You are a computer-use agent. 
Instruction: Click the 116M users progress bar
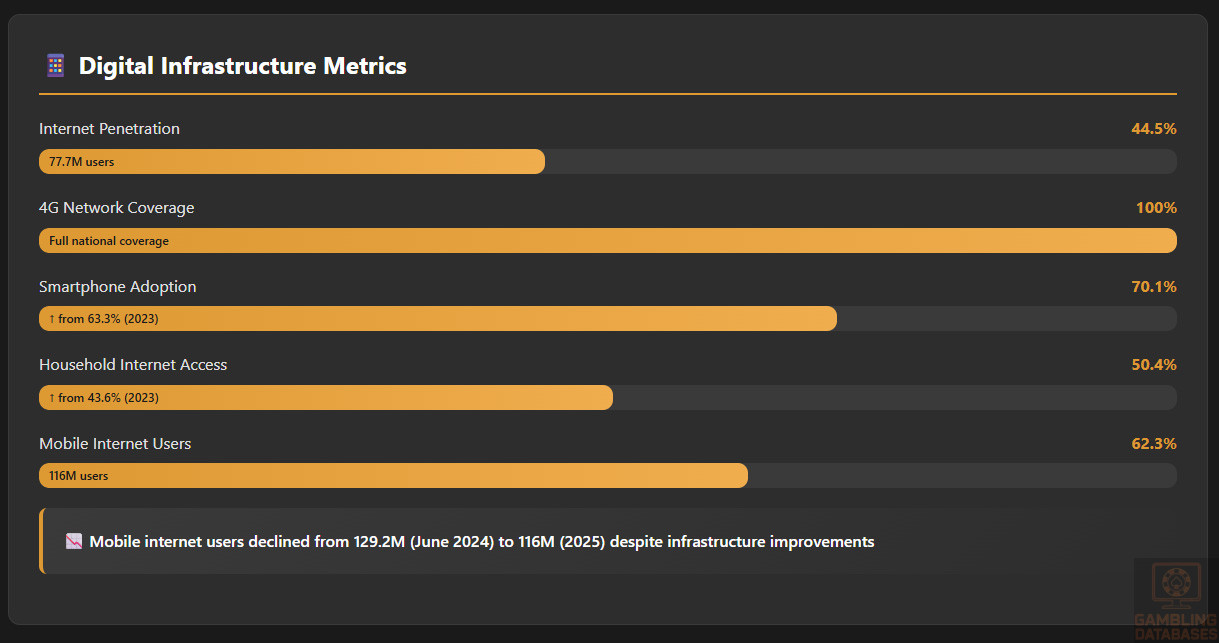[x=393, y=476]
